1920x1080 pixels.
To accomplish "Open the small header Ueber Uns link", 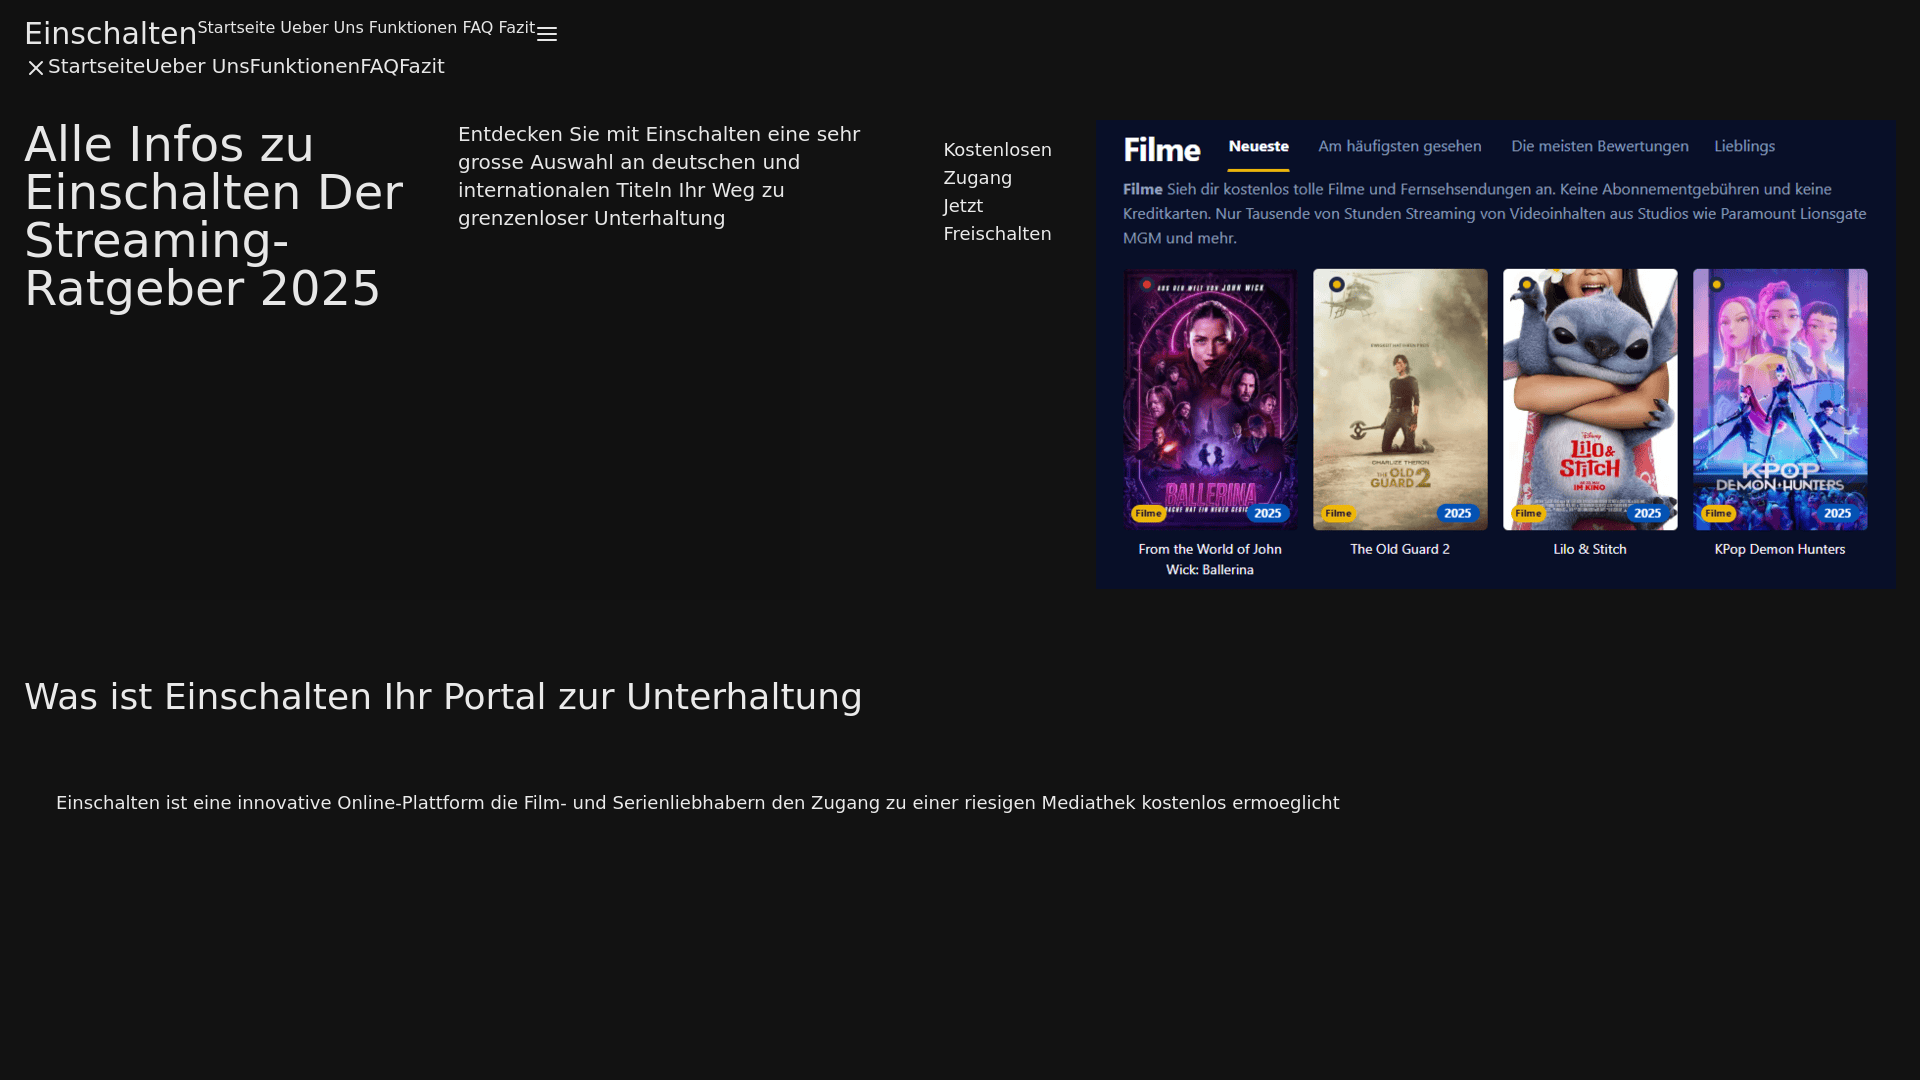I will (322, 28).
